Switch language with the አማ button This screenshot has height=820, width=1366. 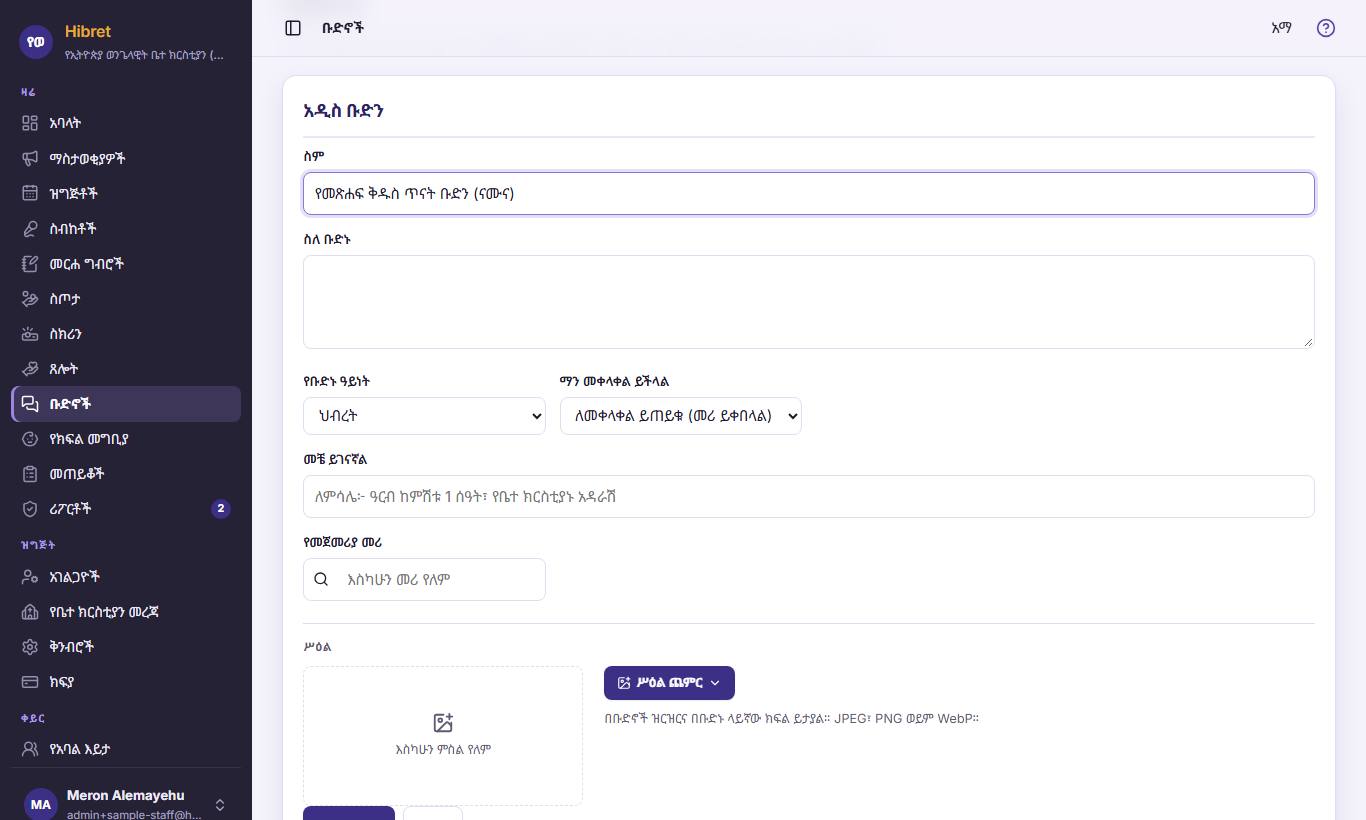1281,28
